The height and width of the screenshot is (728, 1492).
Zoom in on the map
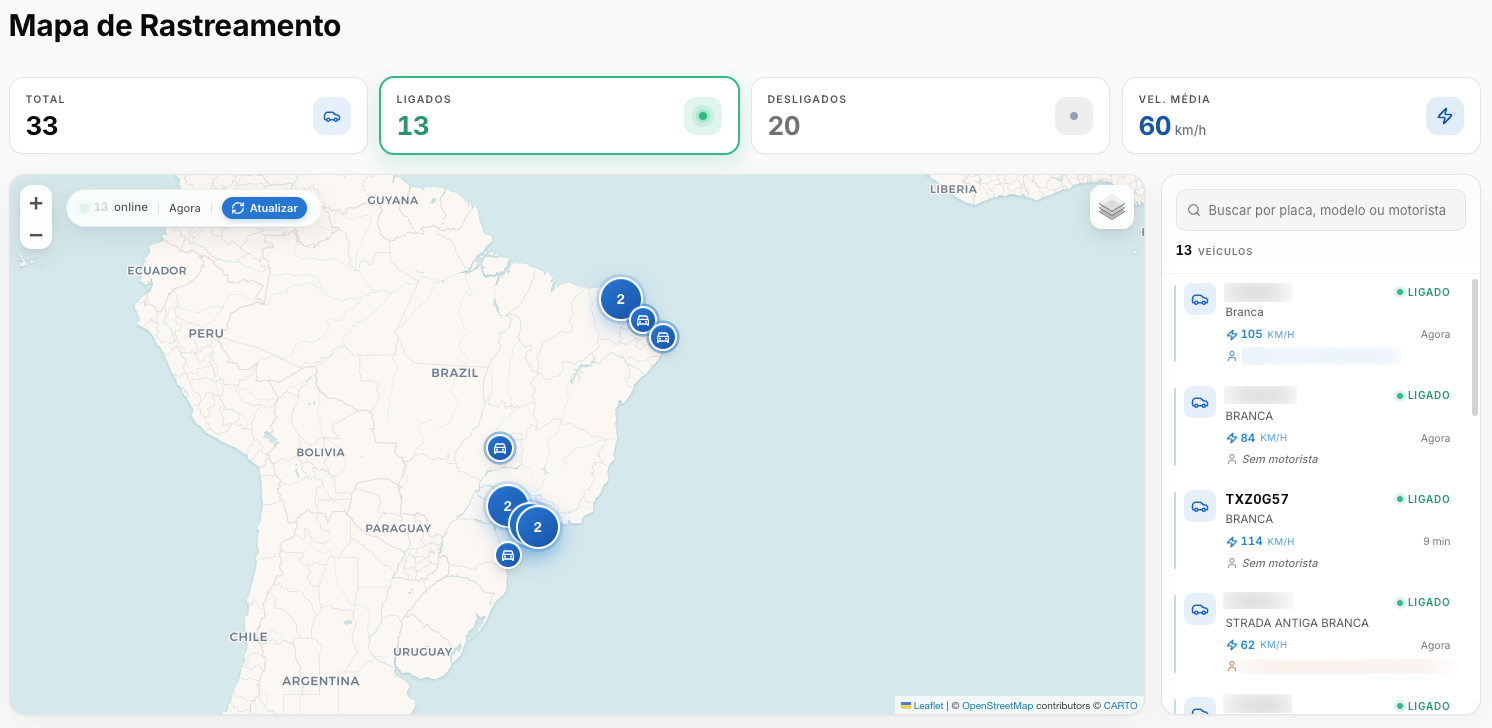tap(36, 203)
